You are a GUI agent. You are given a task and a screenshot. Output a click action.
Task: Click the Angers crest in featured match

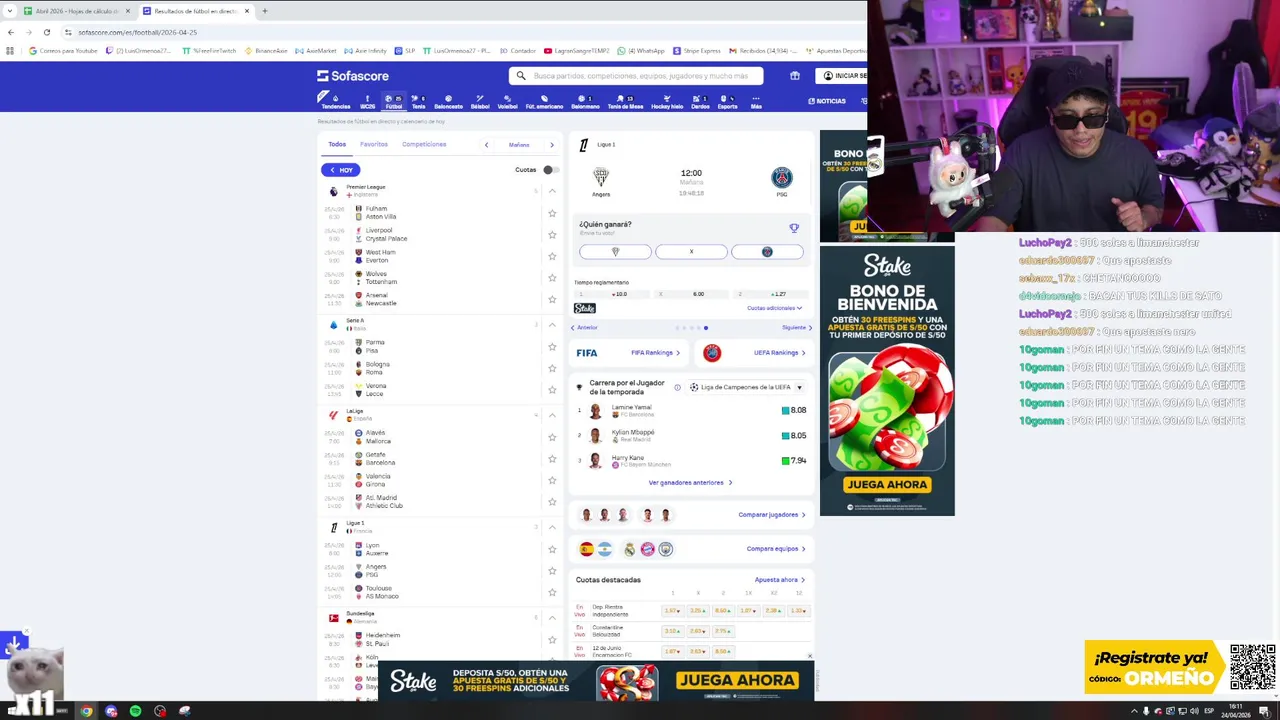[601, 177]
